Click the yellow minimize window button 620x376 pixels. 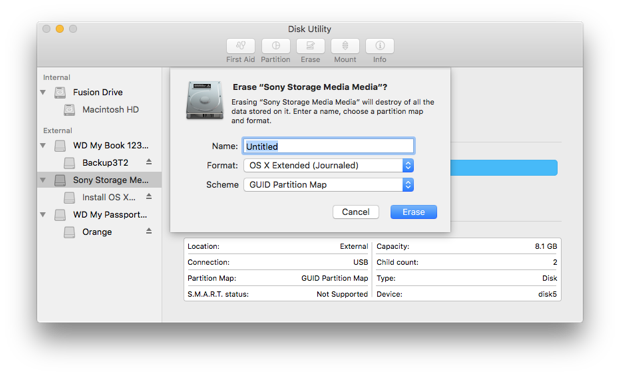[x=60, y=29]
